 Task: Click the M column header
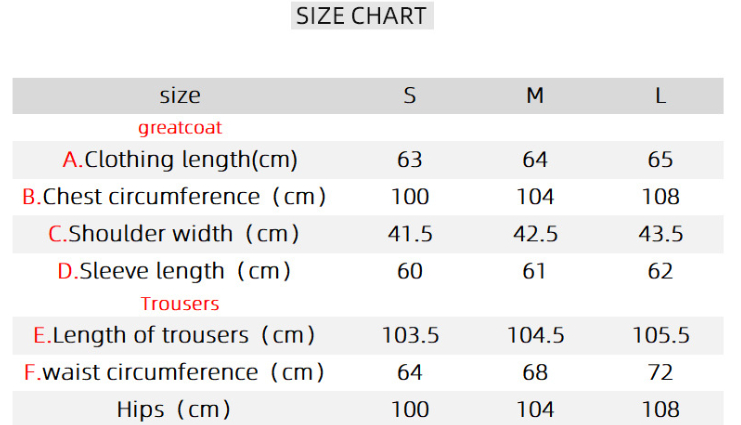pos(535,96)
